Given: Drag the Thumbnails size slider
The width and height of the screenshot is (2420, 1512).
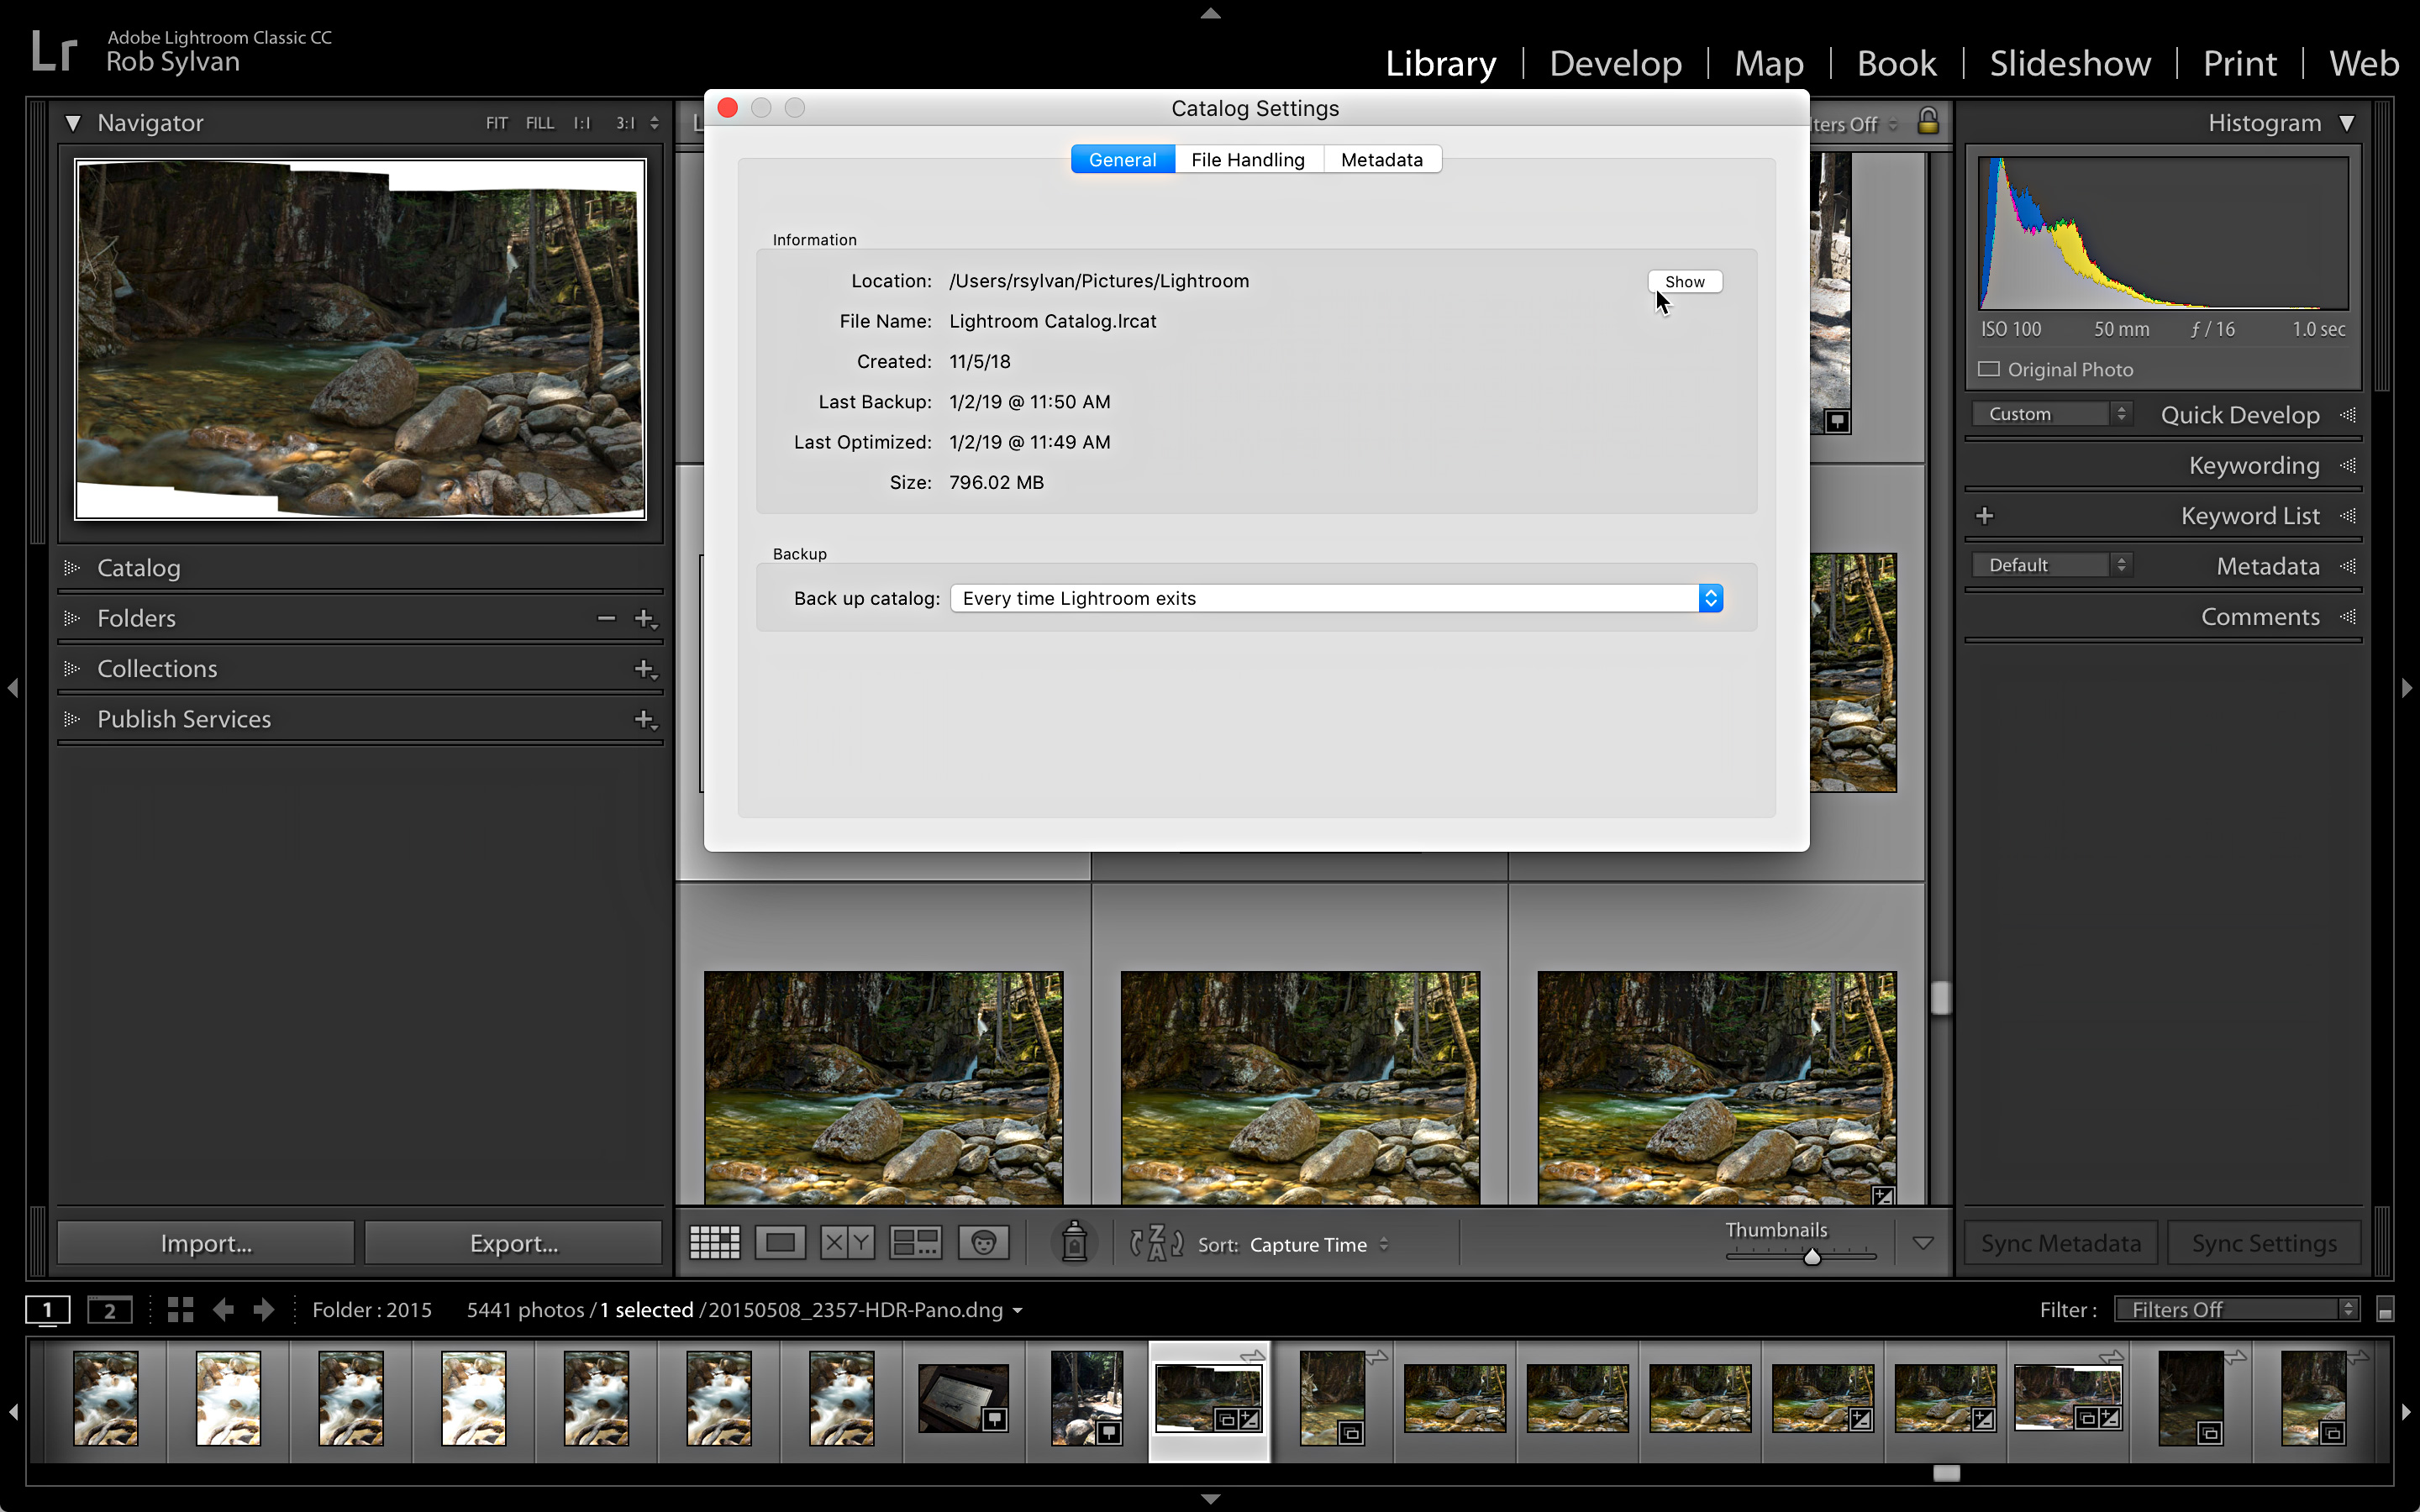Looking at the screenshot, I should [1810, 1257].
